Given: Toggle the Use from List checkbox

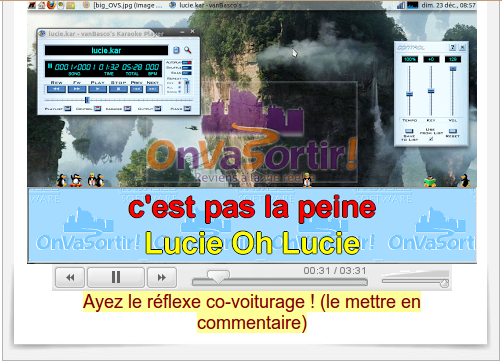Looking at the screenshot, I should click(x=431, y=139).
